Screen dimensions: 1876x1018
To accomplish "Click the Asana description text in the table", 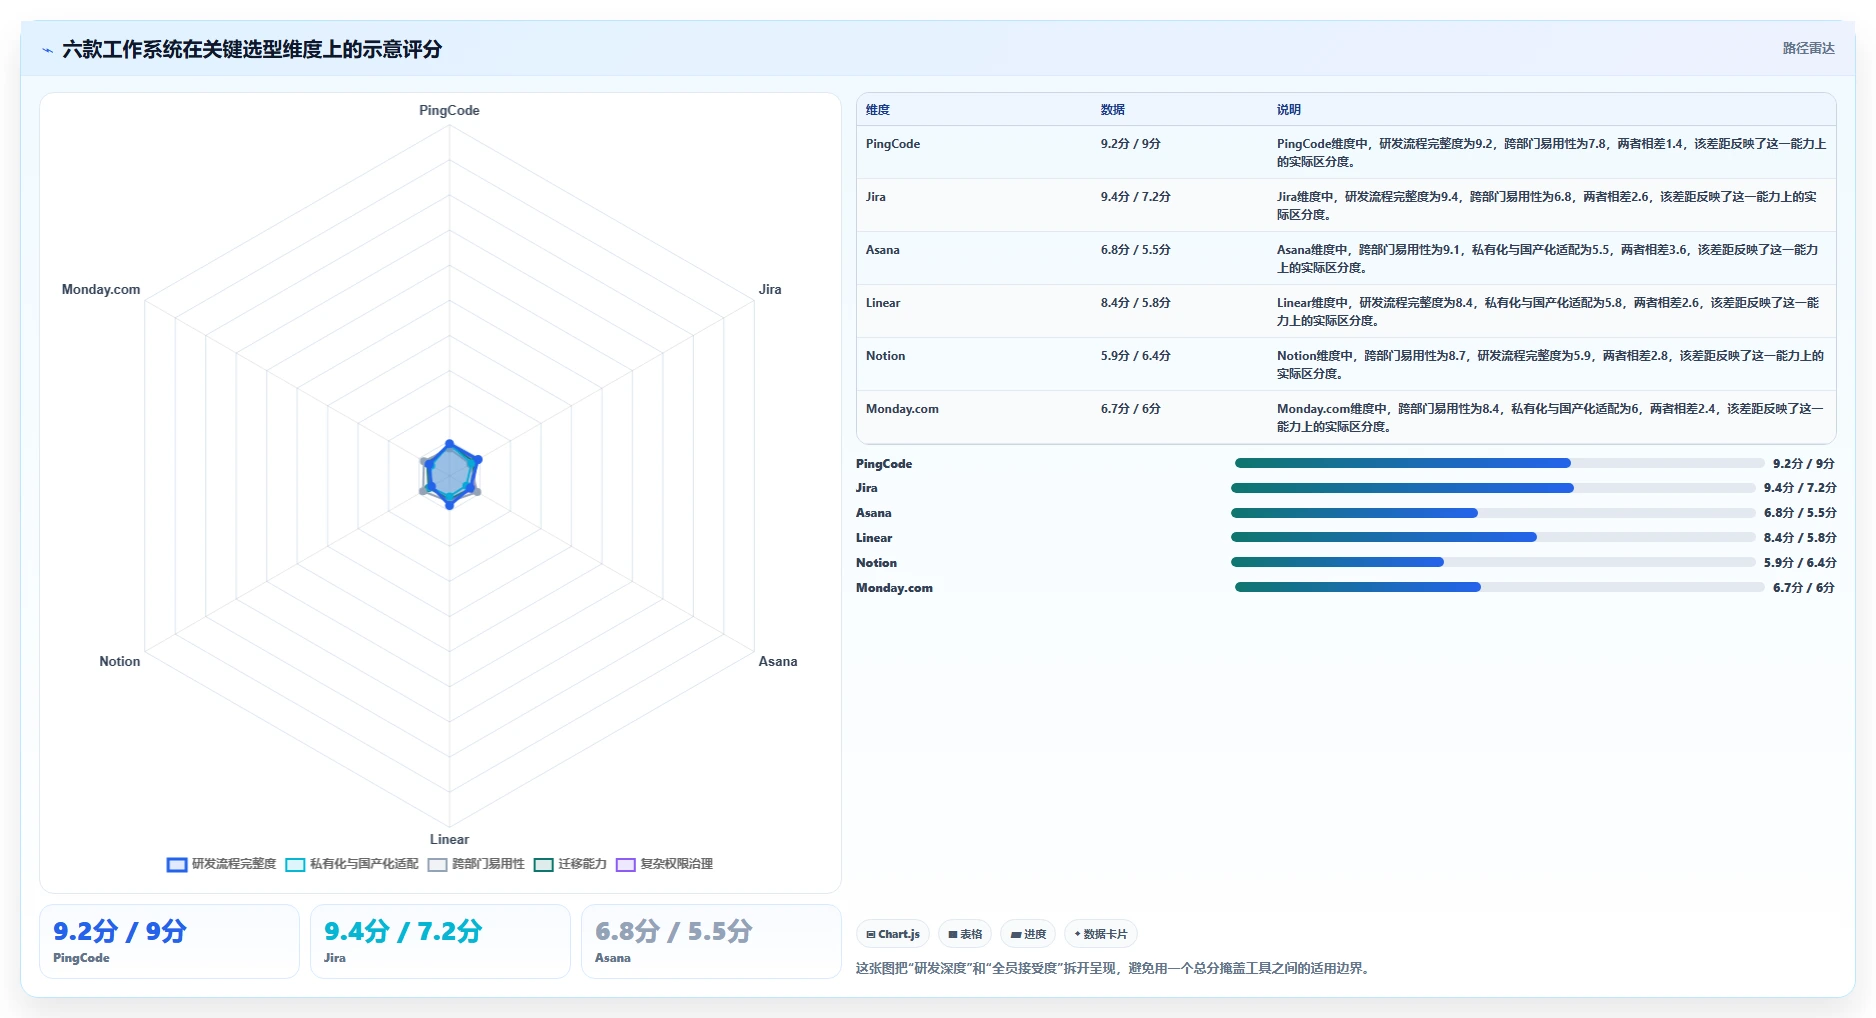I will tap(1547, 259).
